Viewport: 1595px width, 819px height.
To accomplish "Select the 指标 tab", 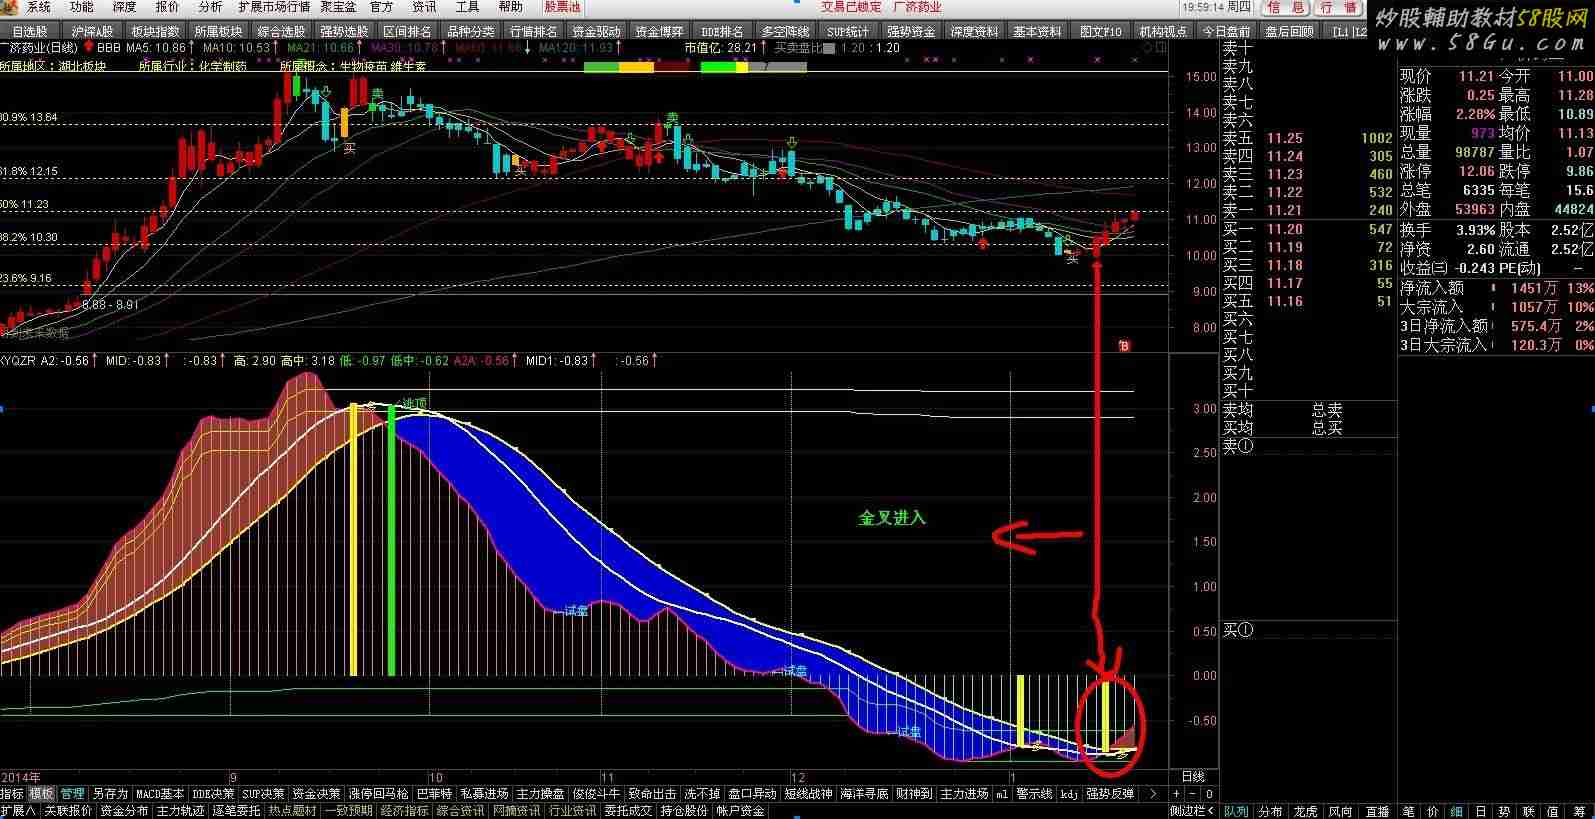I will pyautogui.click(x=12, y=793).
